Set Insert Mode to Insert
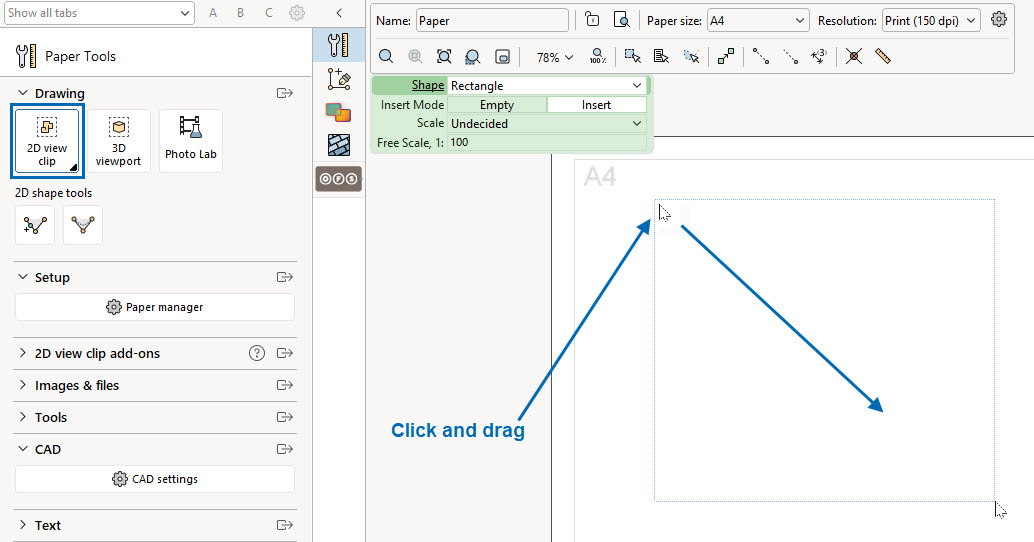Image resolution: width=1034 pixels, height=542 pixels. tap(596, 105)
